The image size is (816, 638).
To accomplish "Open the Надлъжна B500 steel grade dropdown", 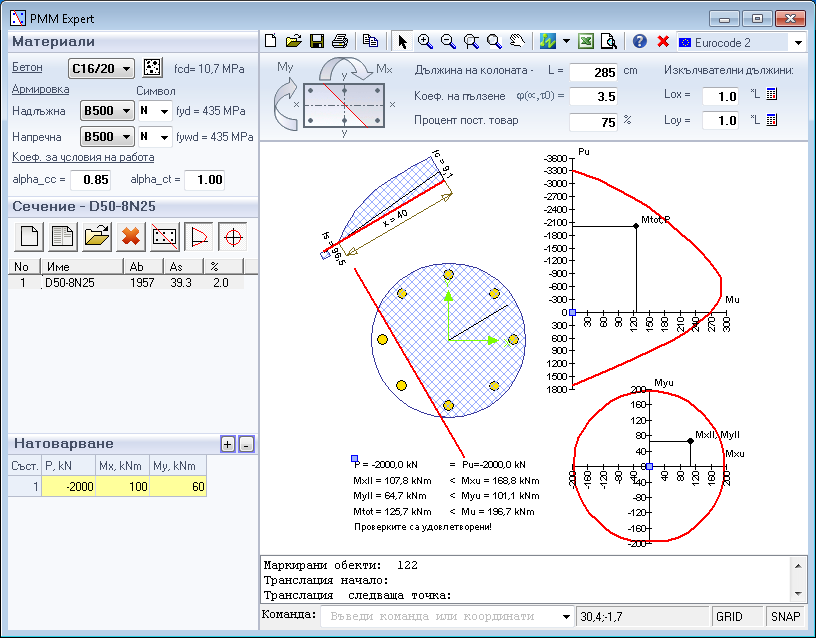I will pos(107,110).
